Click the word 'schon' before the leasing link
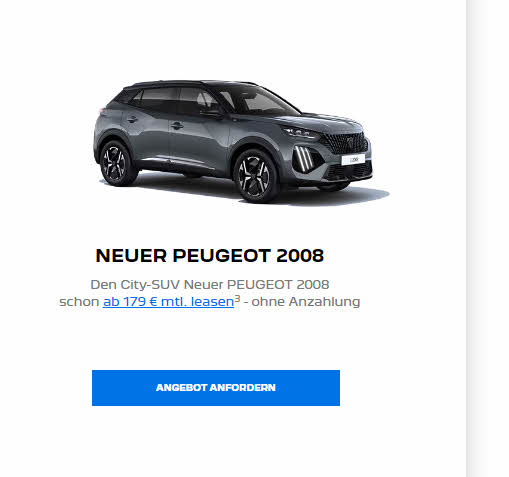The width and height of the screenshot is (509, 477). [x=79, y=302]
